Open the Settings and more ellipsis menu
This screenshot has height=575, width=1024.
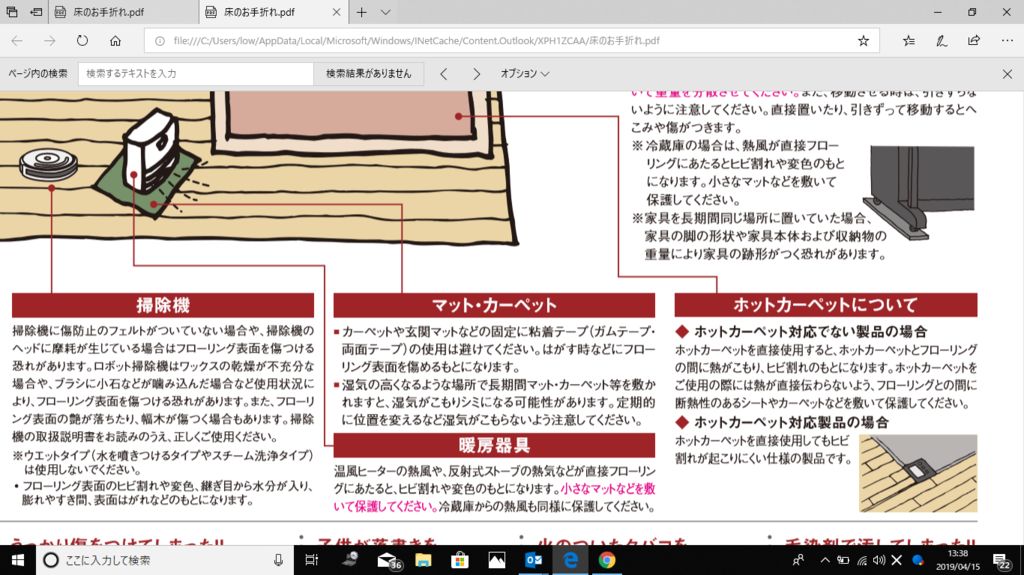[x=1007, y=41]
